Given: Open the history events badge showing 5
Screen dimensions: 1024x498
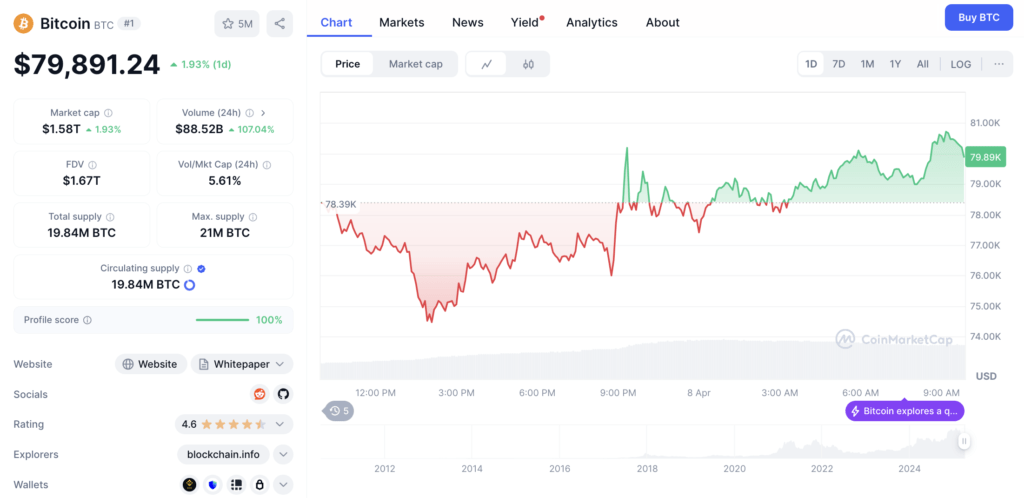Looking at the screenshot, I should pyautogui.click(x=339, y=411).
